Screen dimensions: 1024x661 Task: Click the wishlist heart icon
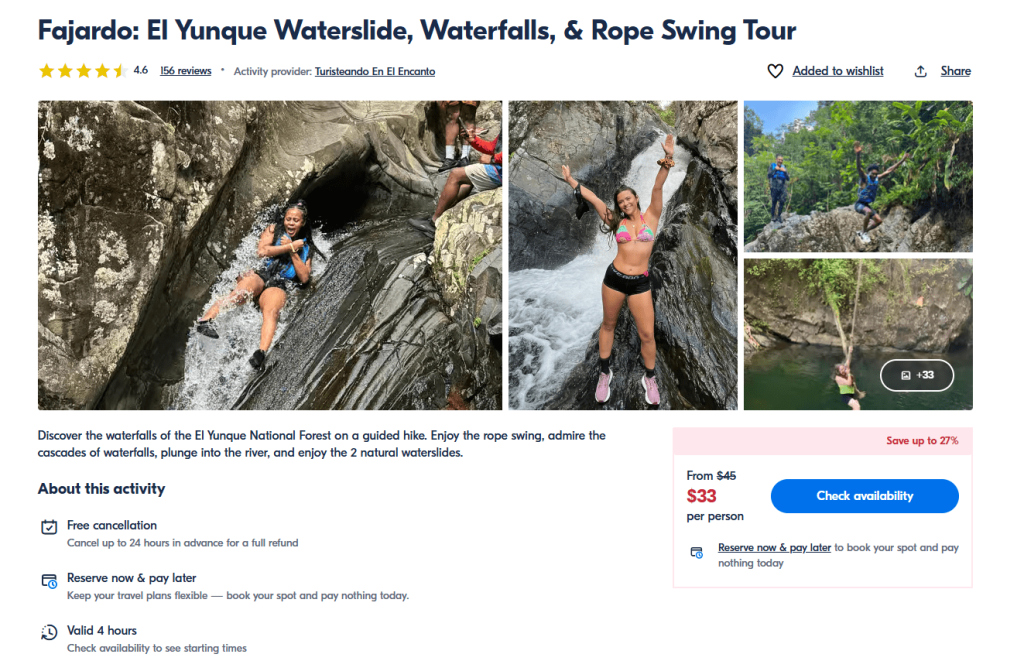point(775,71)
